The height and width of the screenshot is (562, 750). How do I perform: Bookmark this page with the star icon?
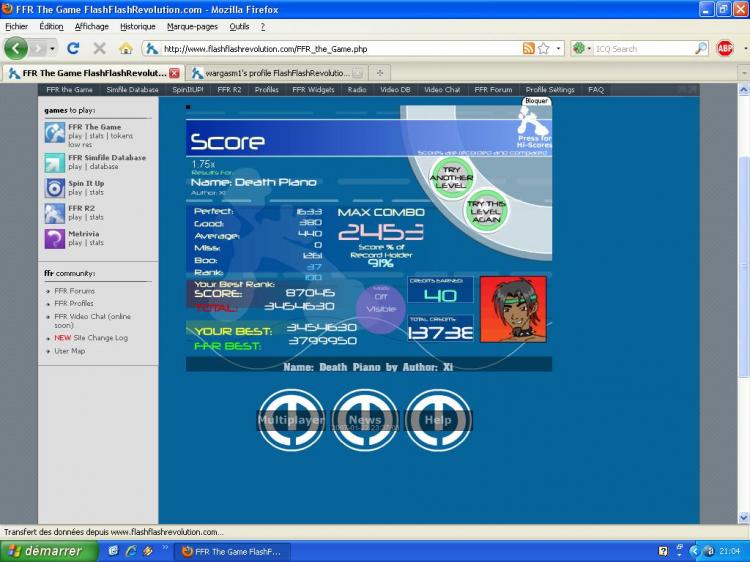click(x=543, y=48)
